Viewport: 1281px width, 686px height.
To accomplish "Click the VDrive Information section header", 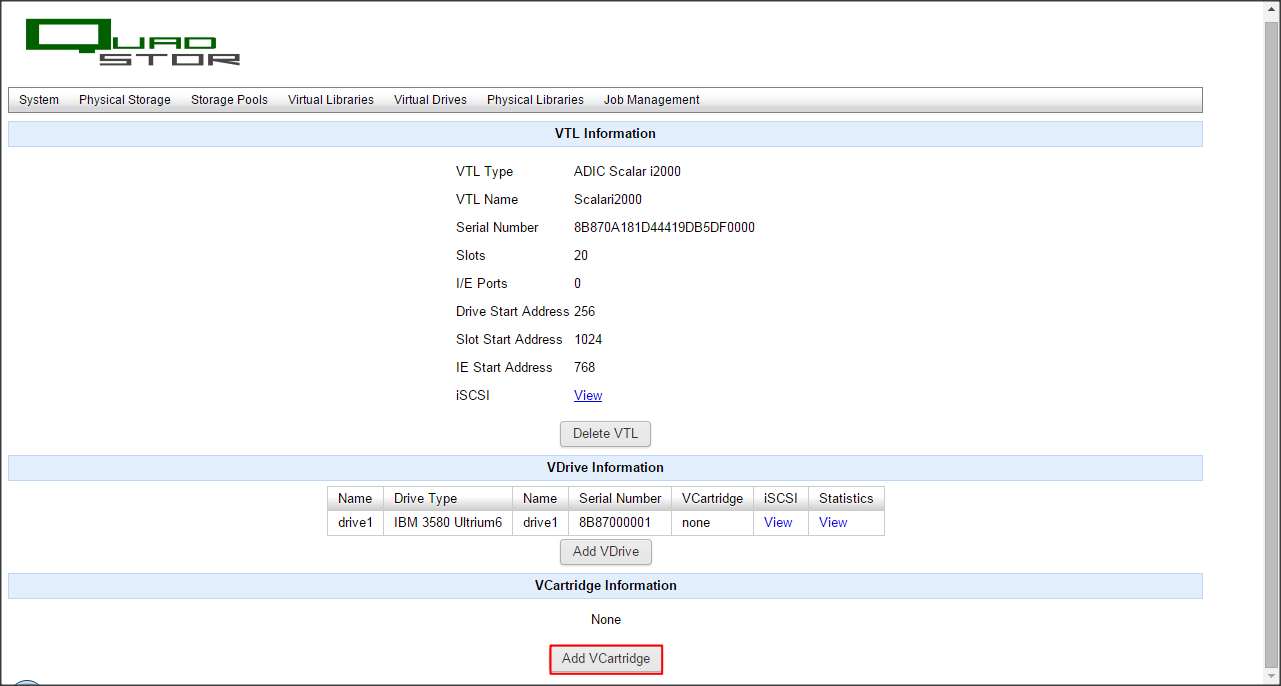I will (605, 468).
